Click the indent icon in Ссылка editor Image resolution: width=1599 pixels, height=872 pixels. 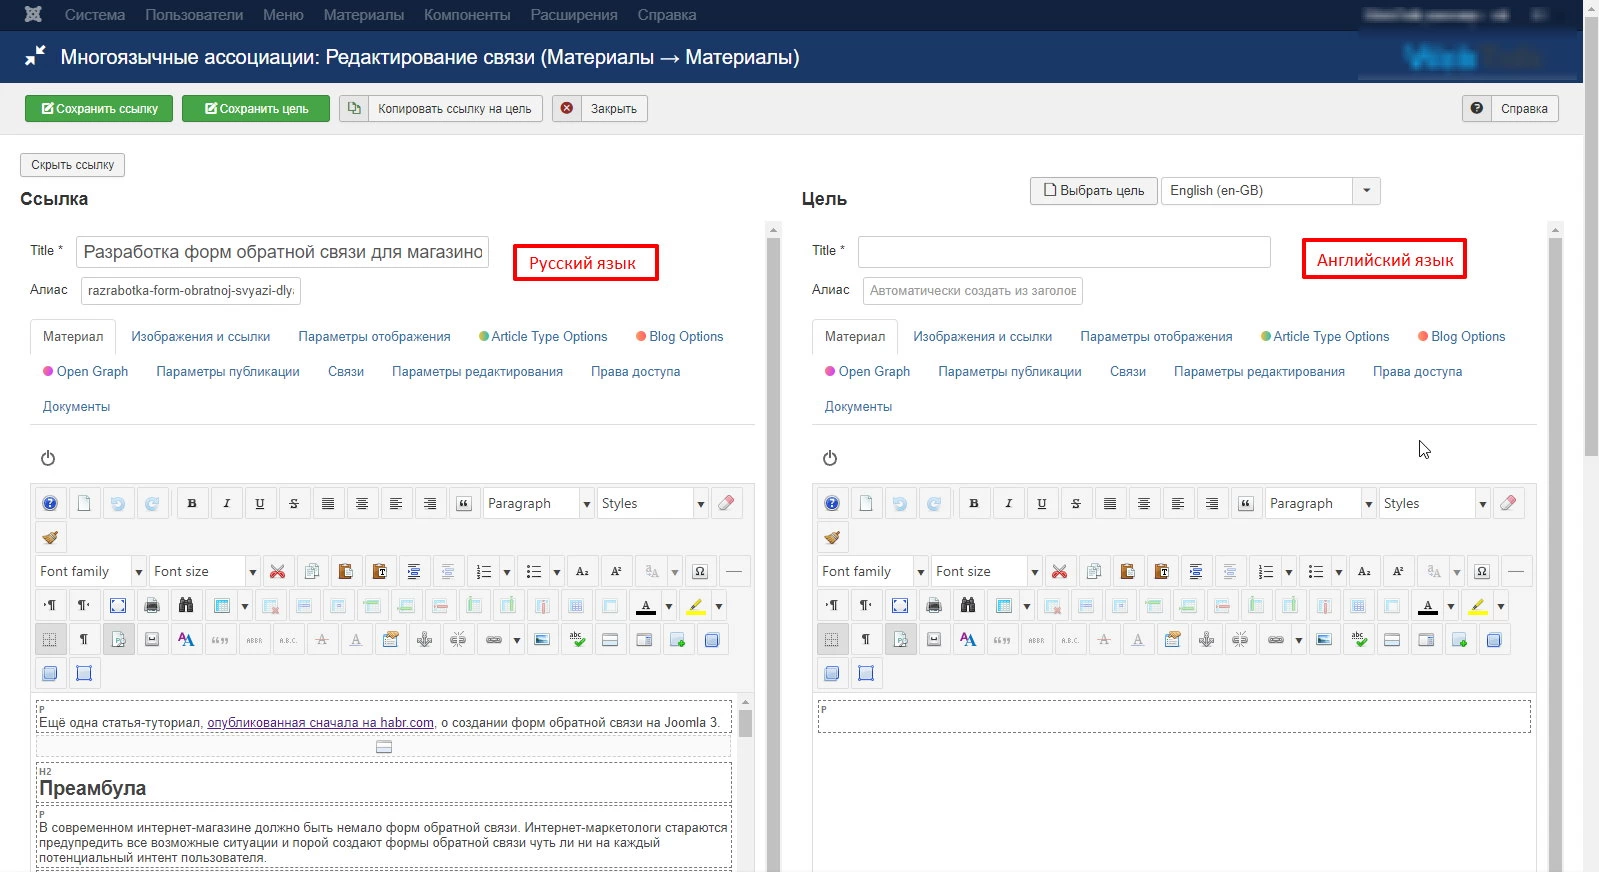(414, 571)
